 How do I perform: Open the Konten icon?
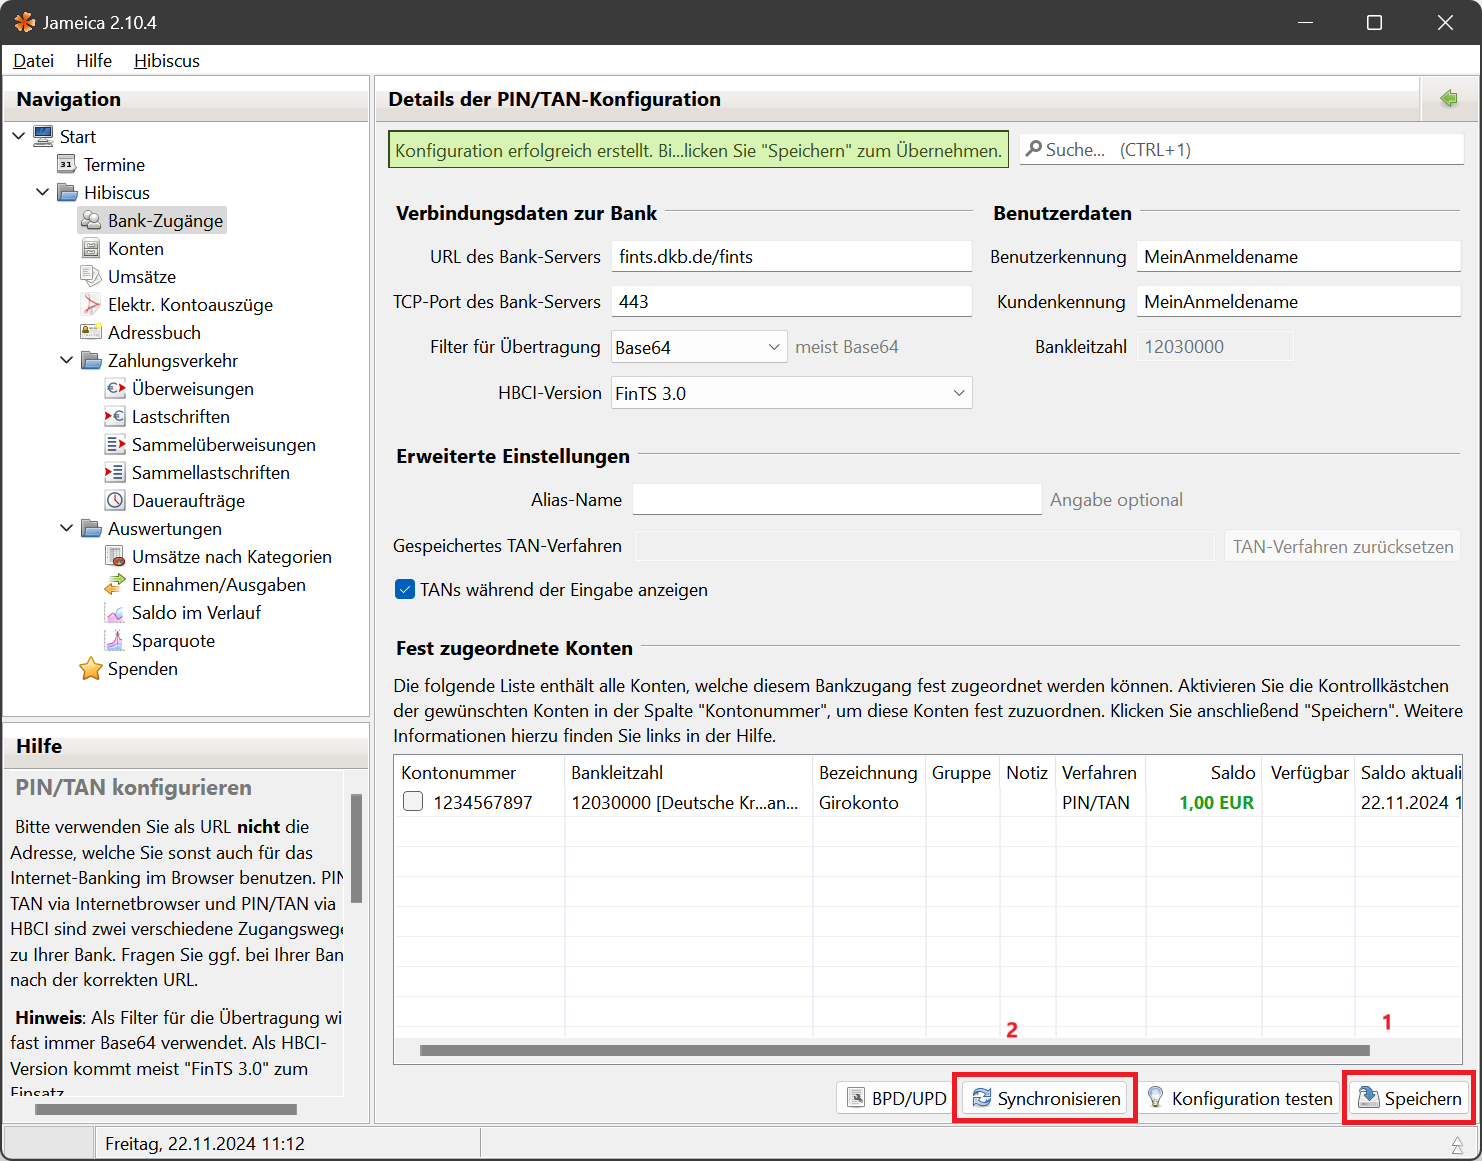[91, 248]
